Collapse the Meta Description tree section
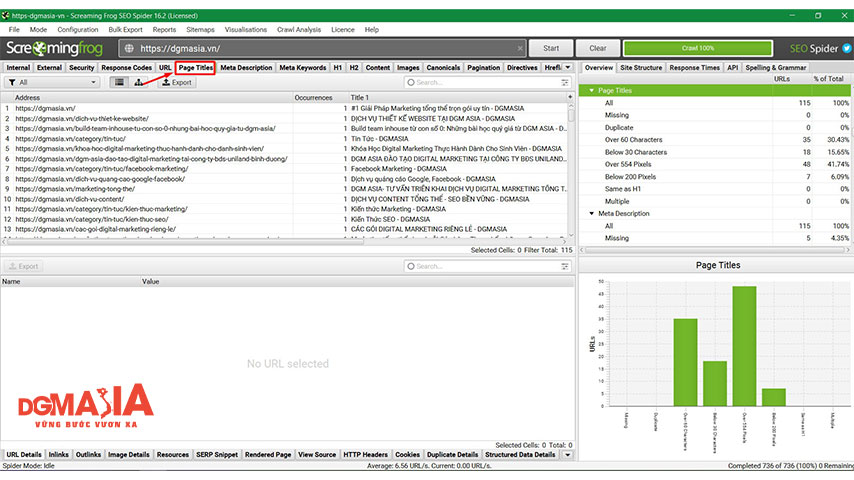The width and height of the screenshot is (854, 480). (x=591, y=214)
